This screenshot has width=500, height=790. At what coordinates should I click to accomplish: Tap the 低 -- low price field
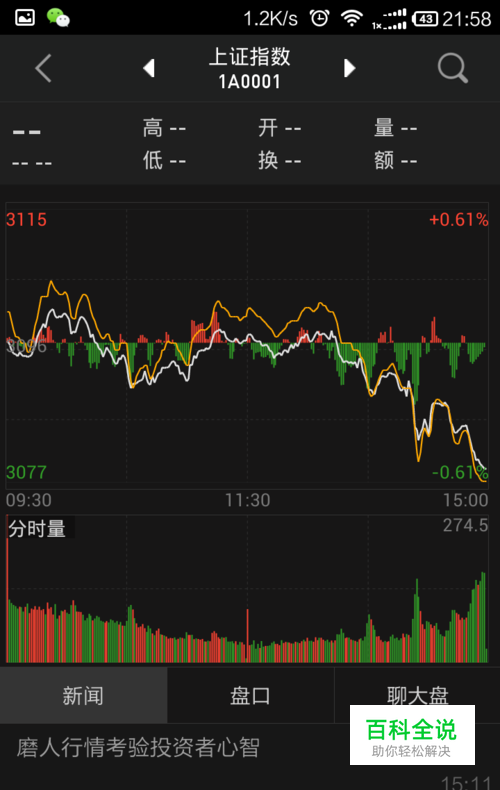[164, 161]
